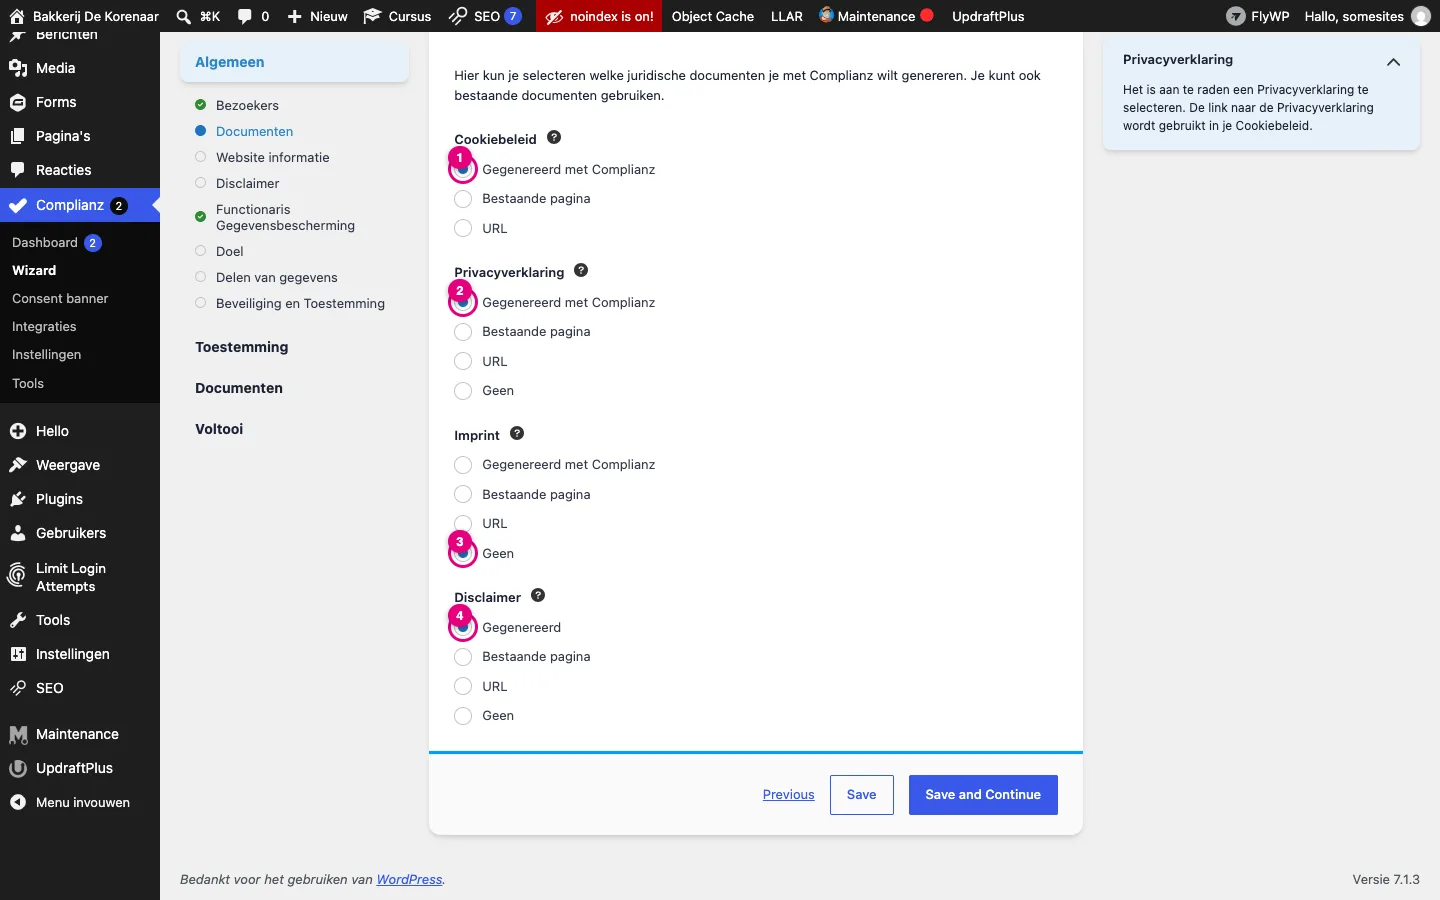Viewport: 1440px width, 900px height.
Task: Click the home icon beside Bakkerij De Korenaar
Action: (x=16, y=16)
